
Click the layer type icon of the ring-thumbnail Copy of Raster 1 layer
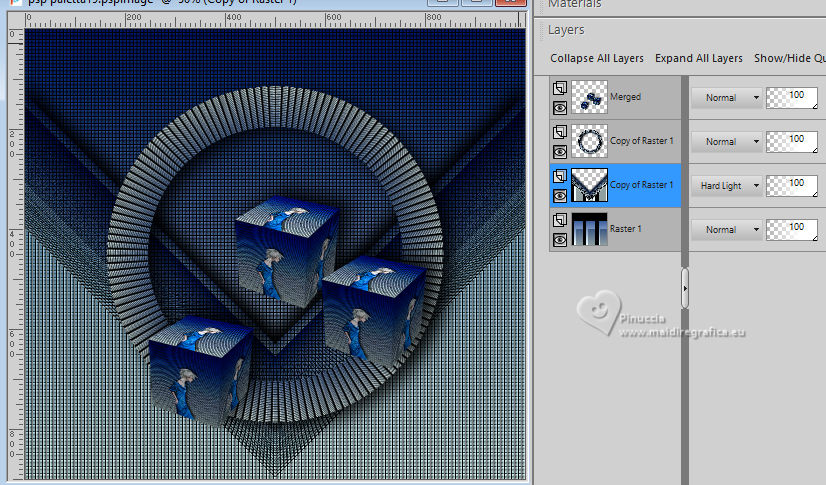[x=559, y=132]
